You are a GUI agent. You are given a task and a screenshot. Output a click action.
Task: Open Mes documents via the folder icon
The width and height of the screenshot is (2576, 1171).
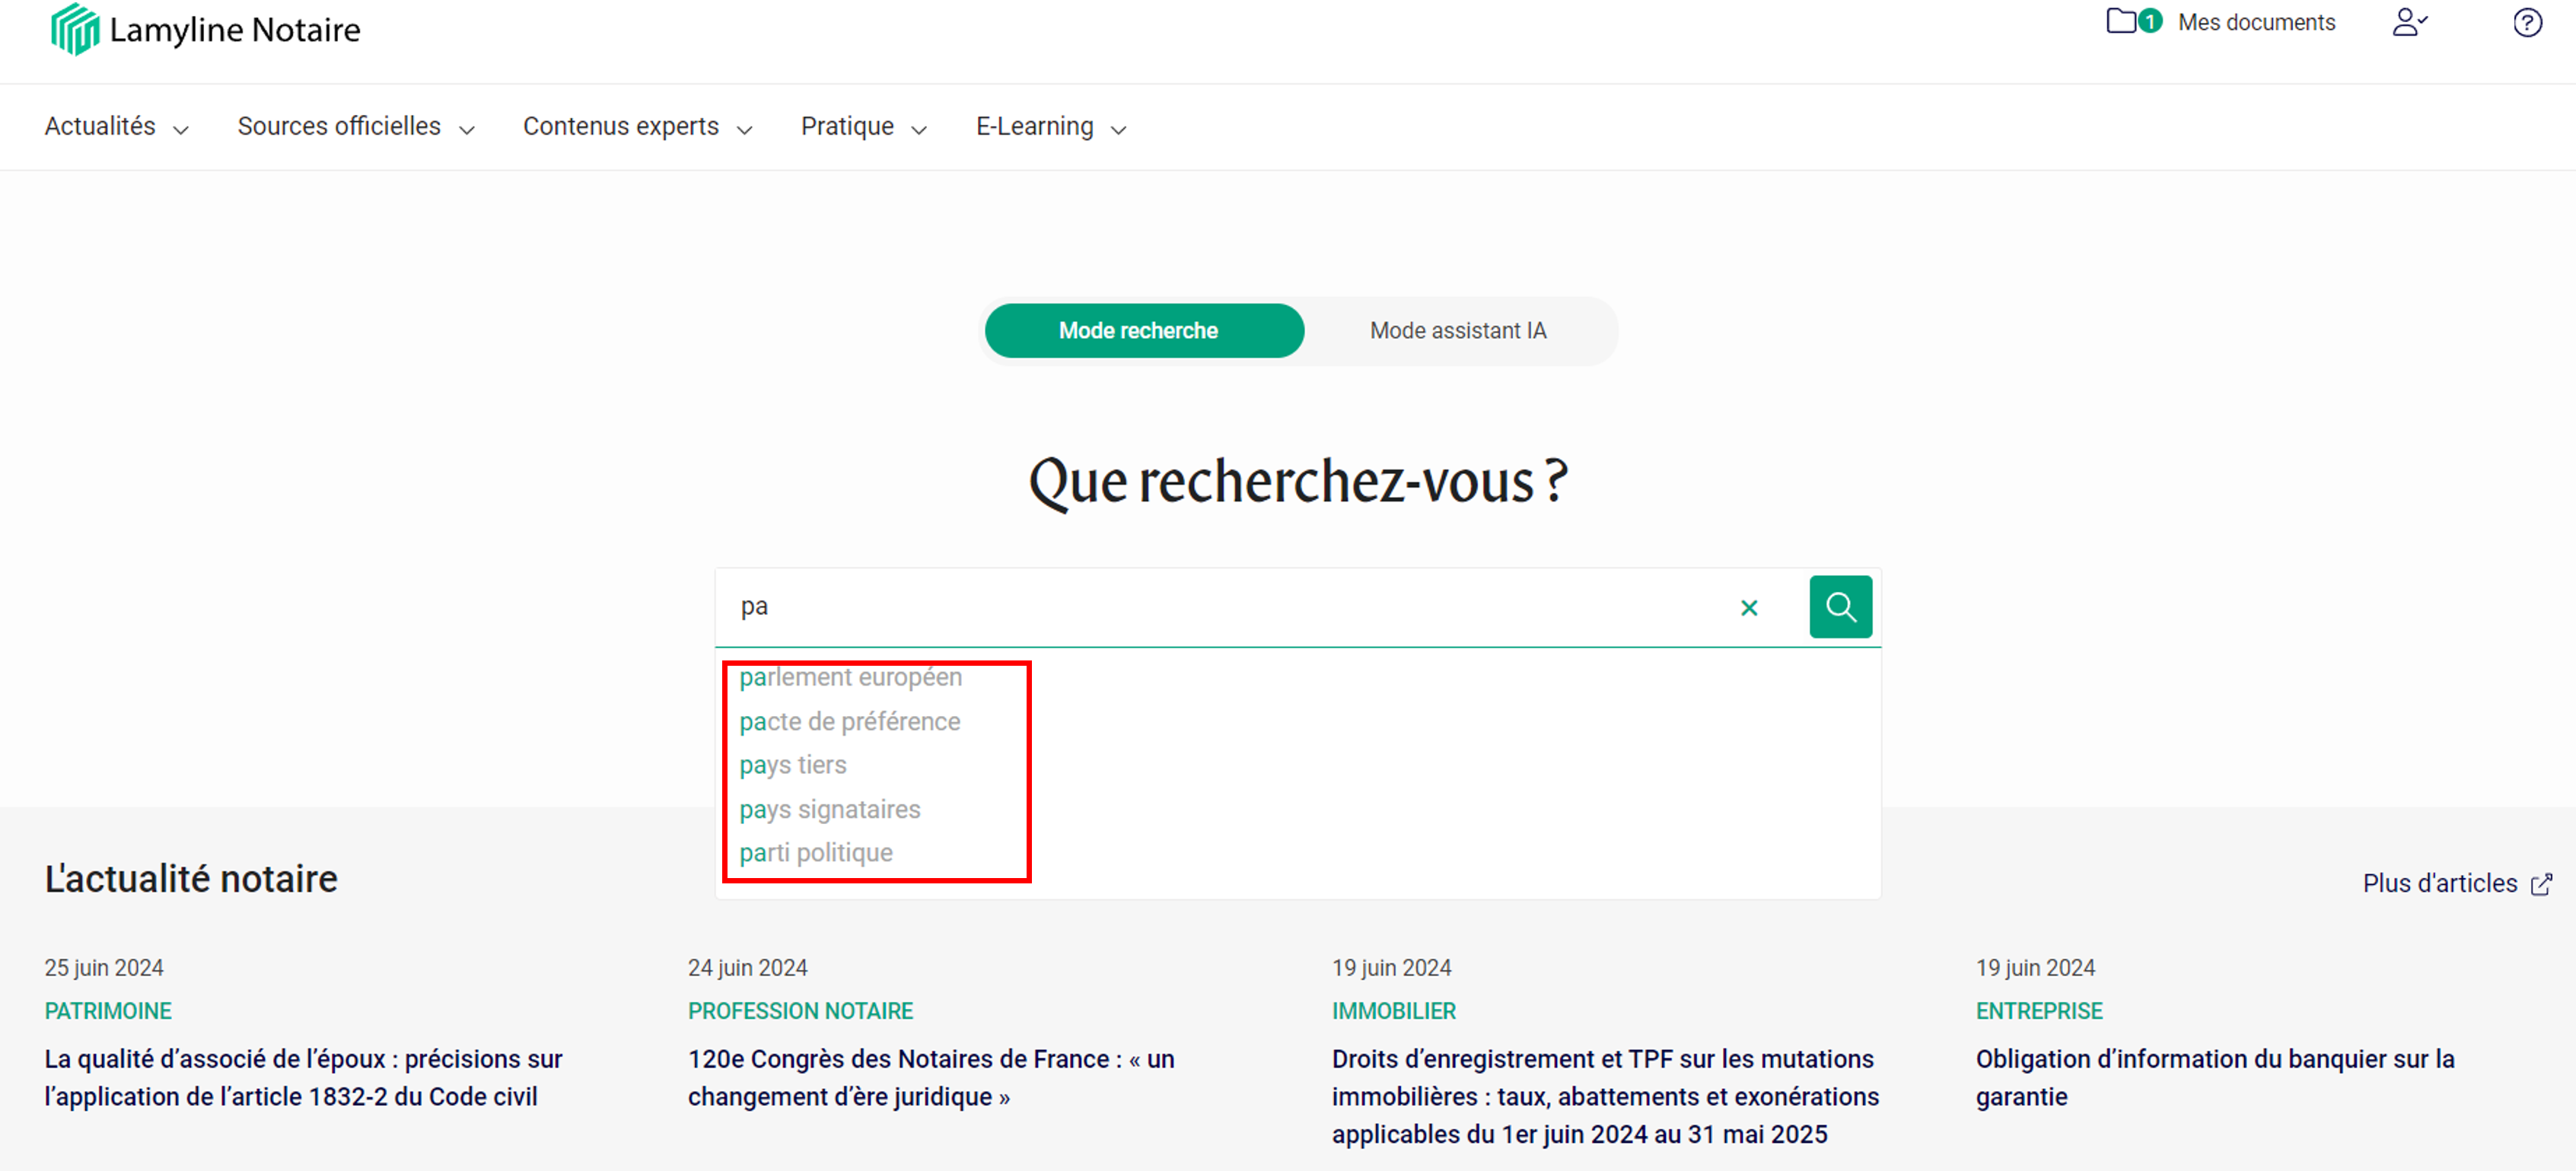point(2121,21)
